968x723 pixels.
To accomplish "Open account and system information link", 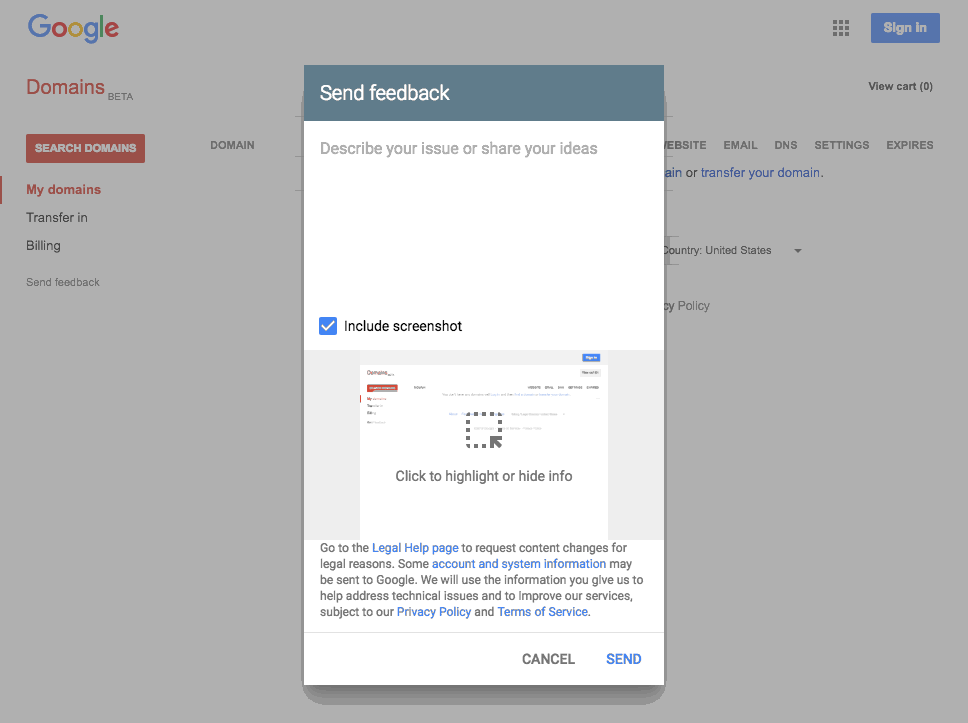I will tap(518, 564).
